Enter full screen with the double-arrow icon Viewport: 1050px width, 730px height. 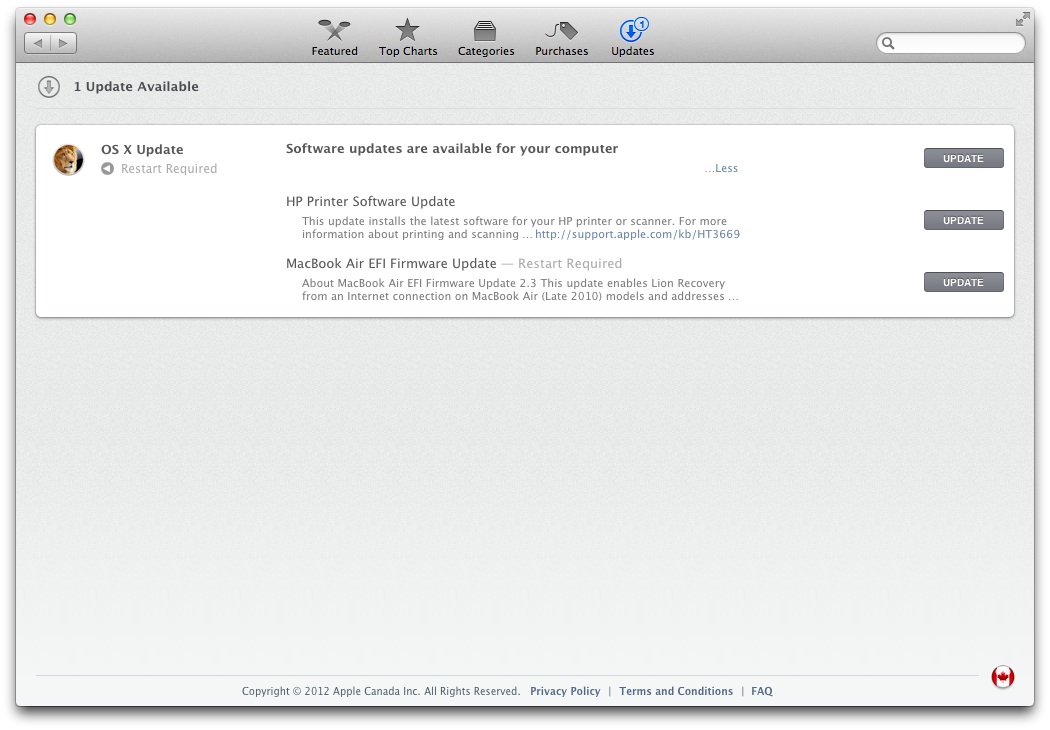[x=1022, y=19]
